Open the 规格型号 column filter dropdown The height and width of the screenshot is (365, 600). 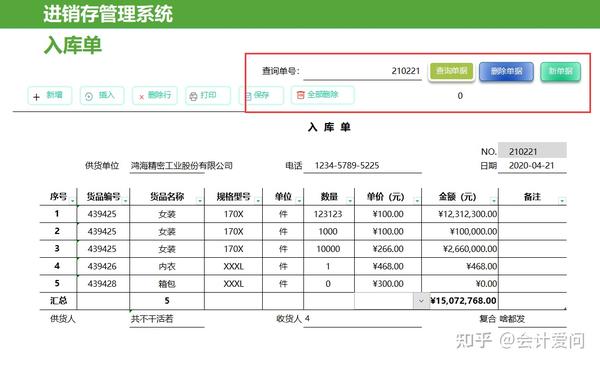pos(258,200)
